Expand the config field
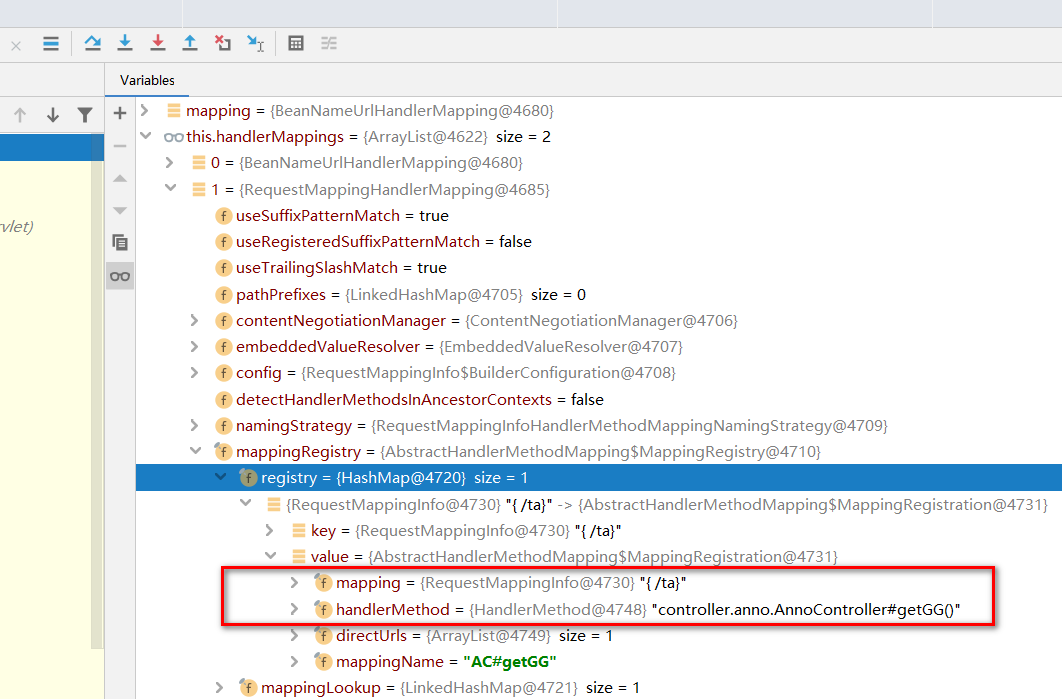This screenshot has height=699, width=1062. click(x=194, y=373)
